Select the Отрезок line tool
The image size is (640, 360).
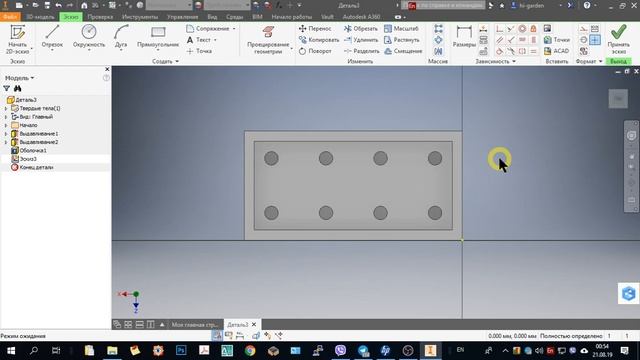point(52,36)
